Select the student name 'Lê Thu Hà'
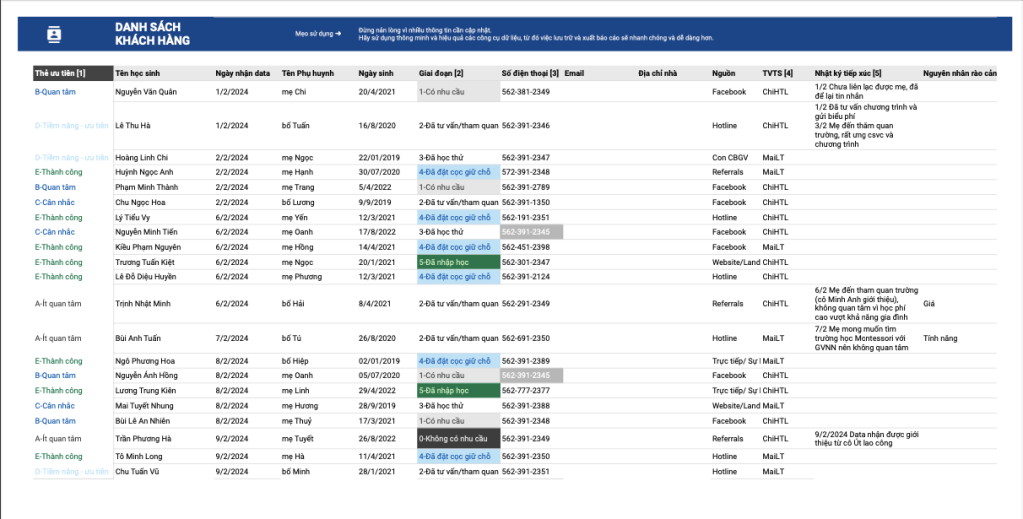Image resolution: width=1023 pixels, height=519 pixels. click(x=133, y=126)
